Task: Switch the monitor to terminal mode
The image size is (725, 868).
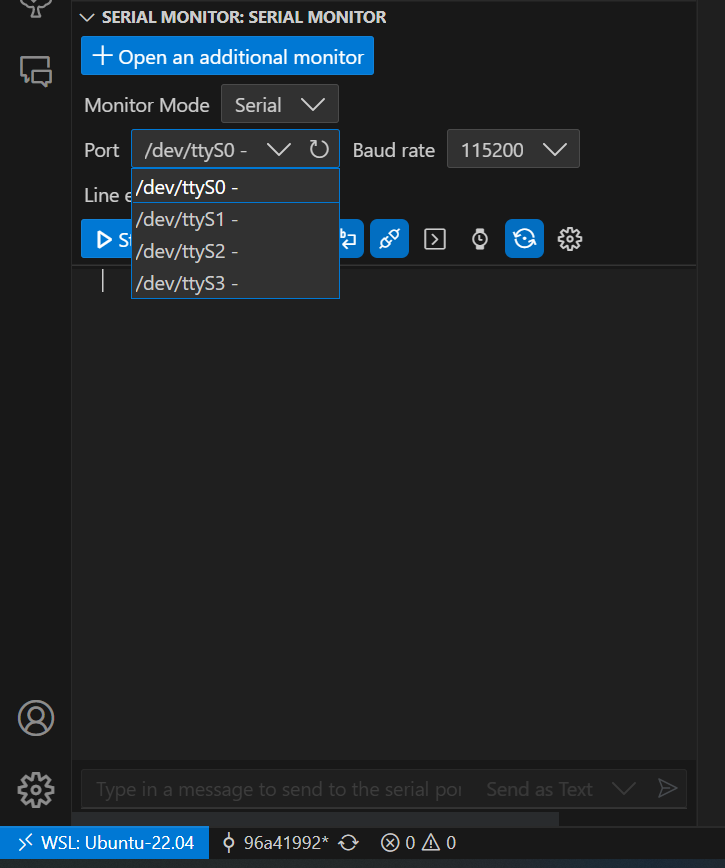Action: coord(434,238)
